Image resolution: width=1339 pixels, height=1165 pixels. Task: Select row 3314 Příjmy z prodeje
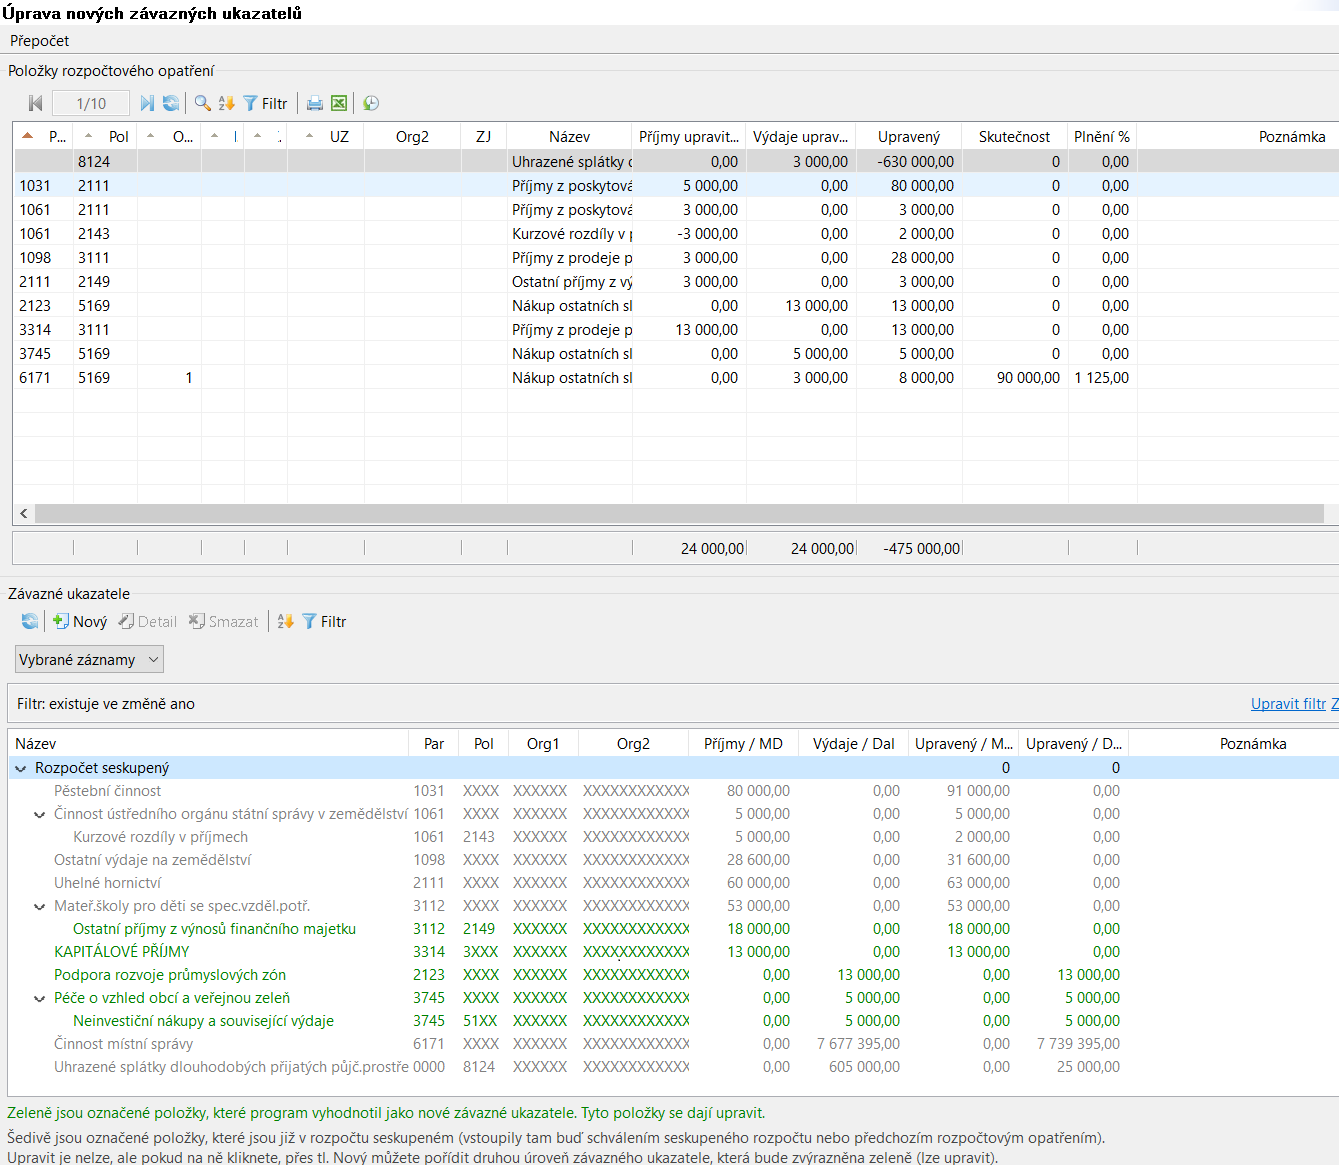tap(676, 329)
